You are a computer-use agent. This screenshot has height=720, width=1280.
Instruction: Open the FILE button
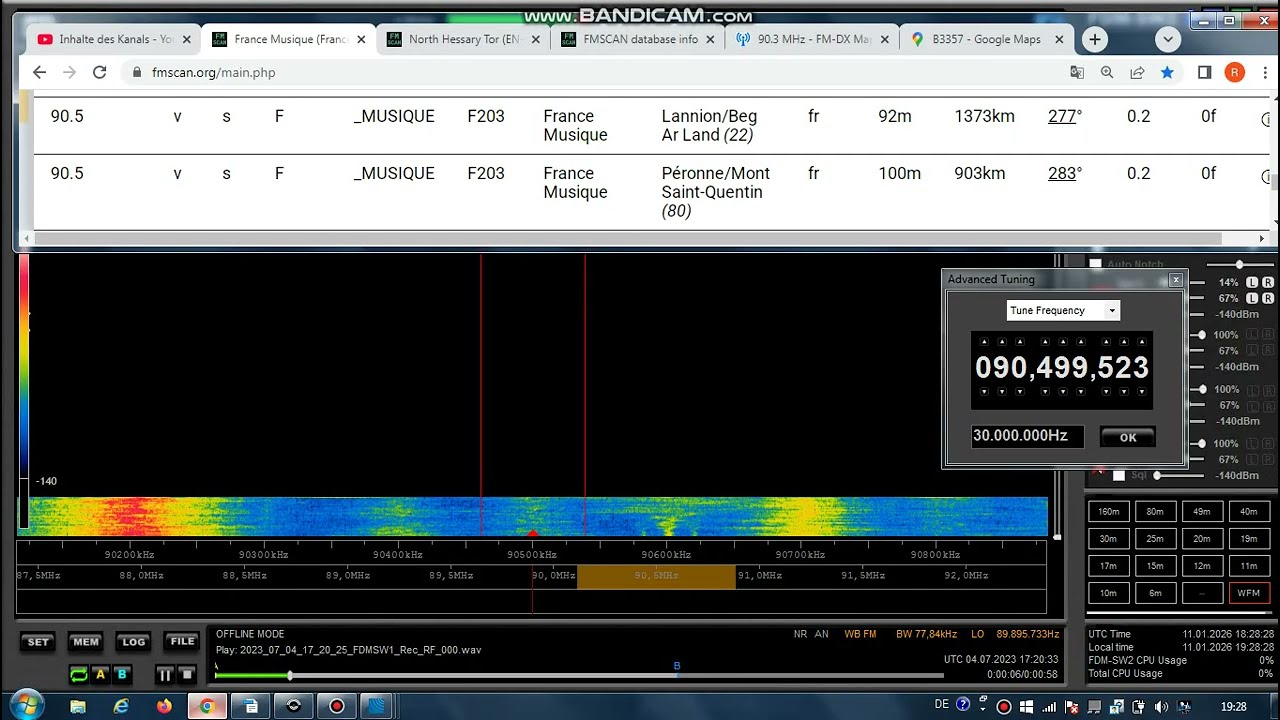(182, 642)
